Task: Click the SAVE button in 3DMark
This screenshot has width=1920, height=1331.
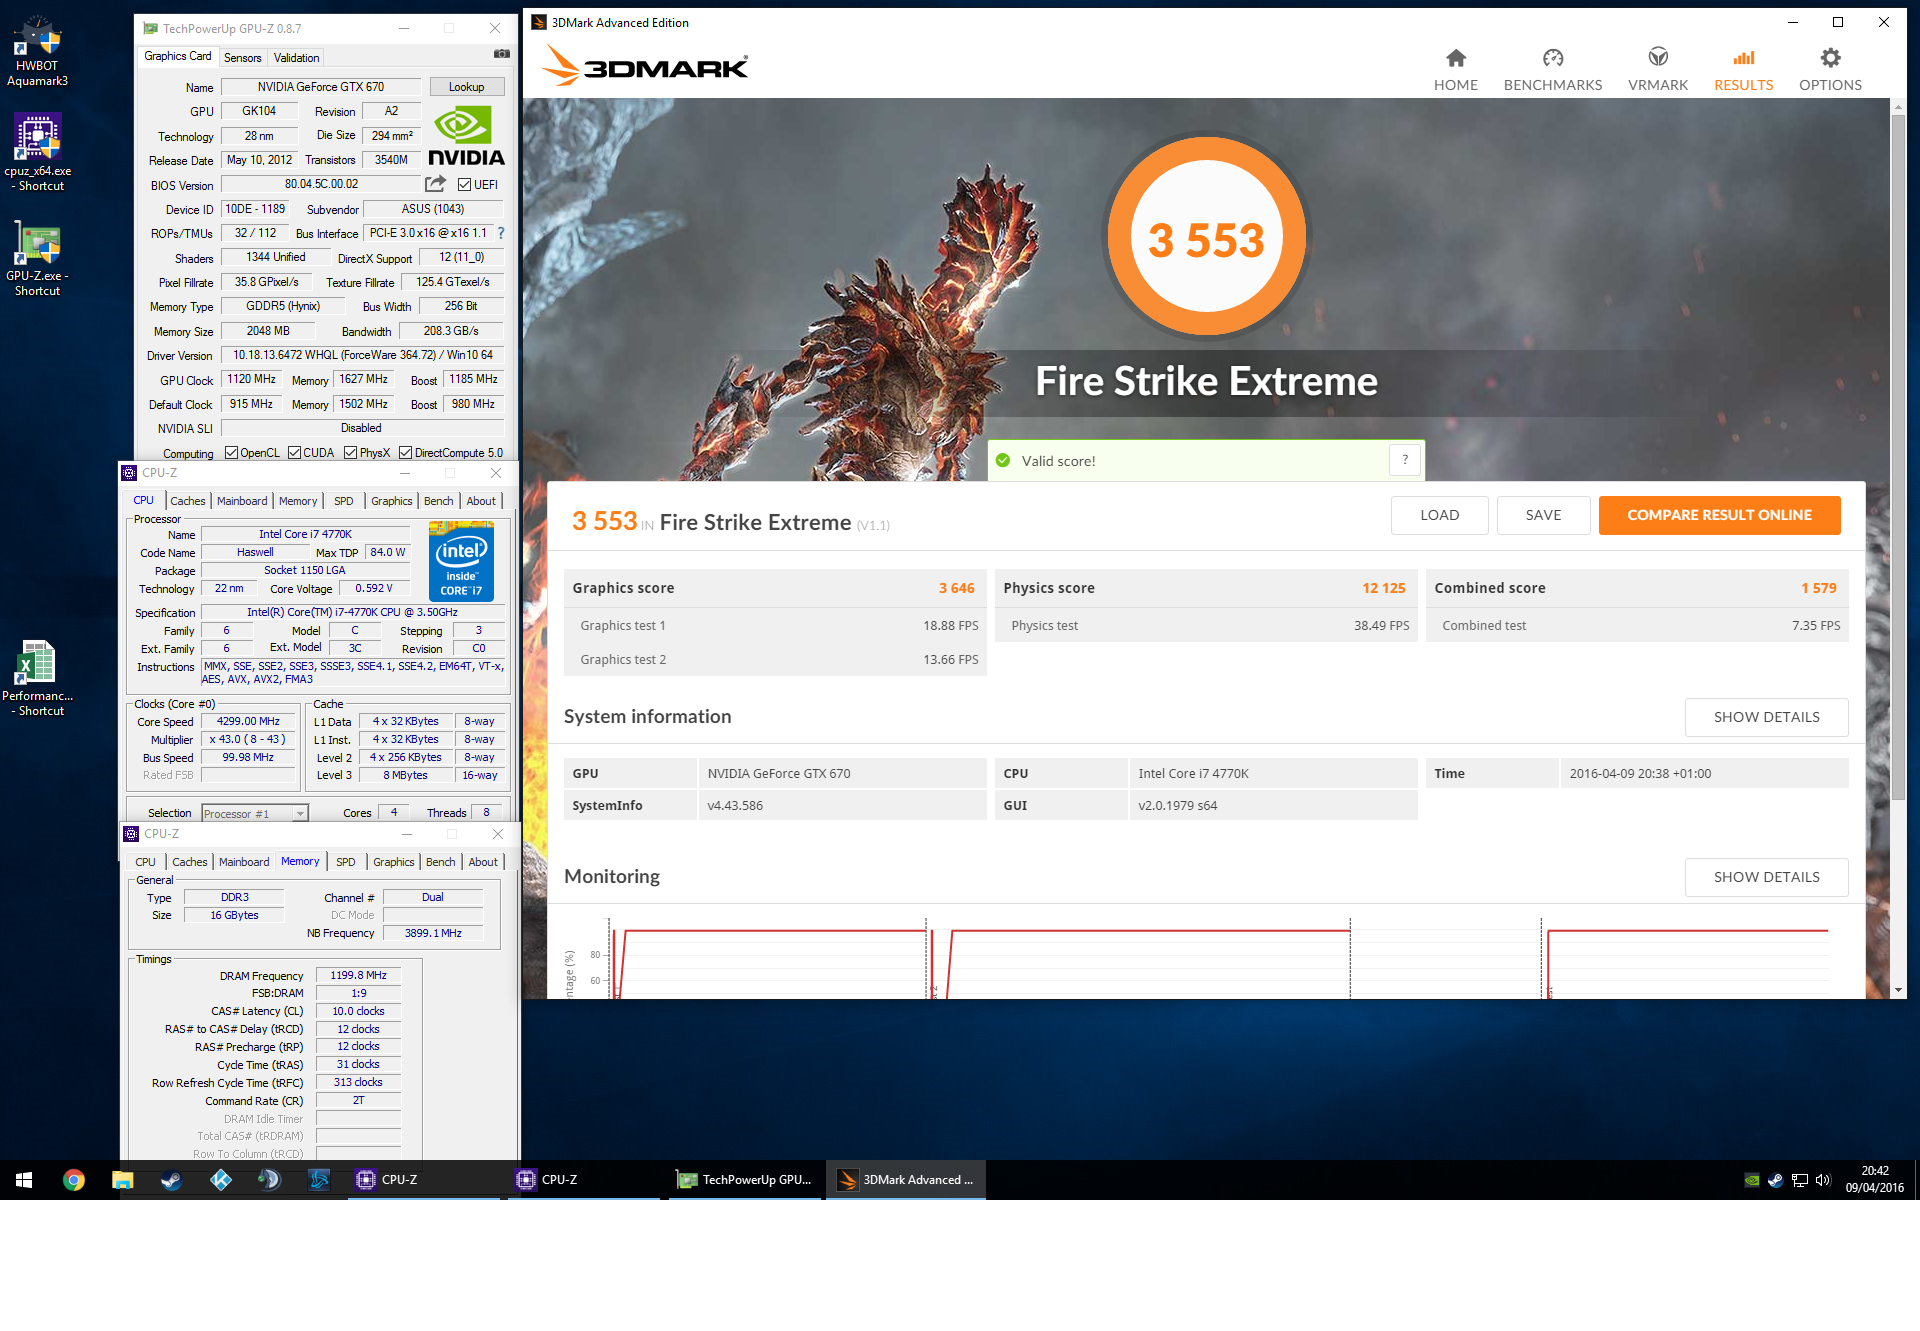Action: click(1543, 515)
